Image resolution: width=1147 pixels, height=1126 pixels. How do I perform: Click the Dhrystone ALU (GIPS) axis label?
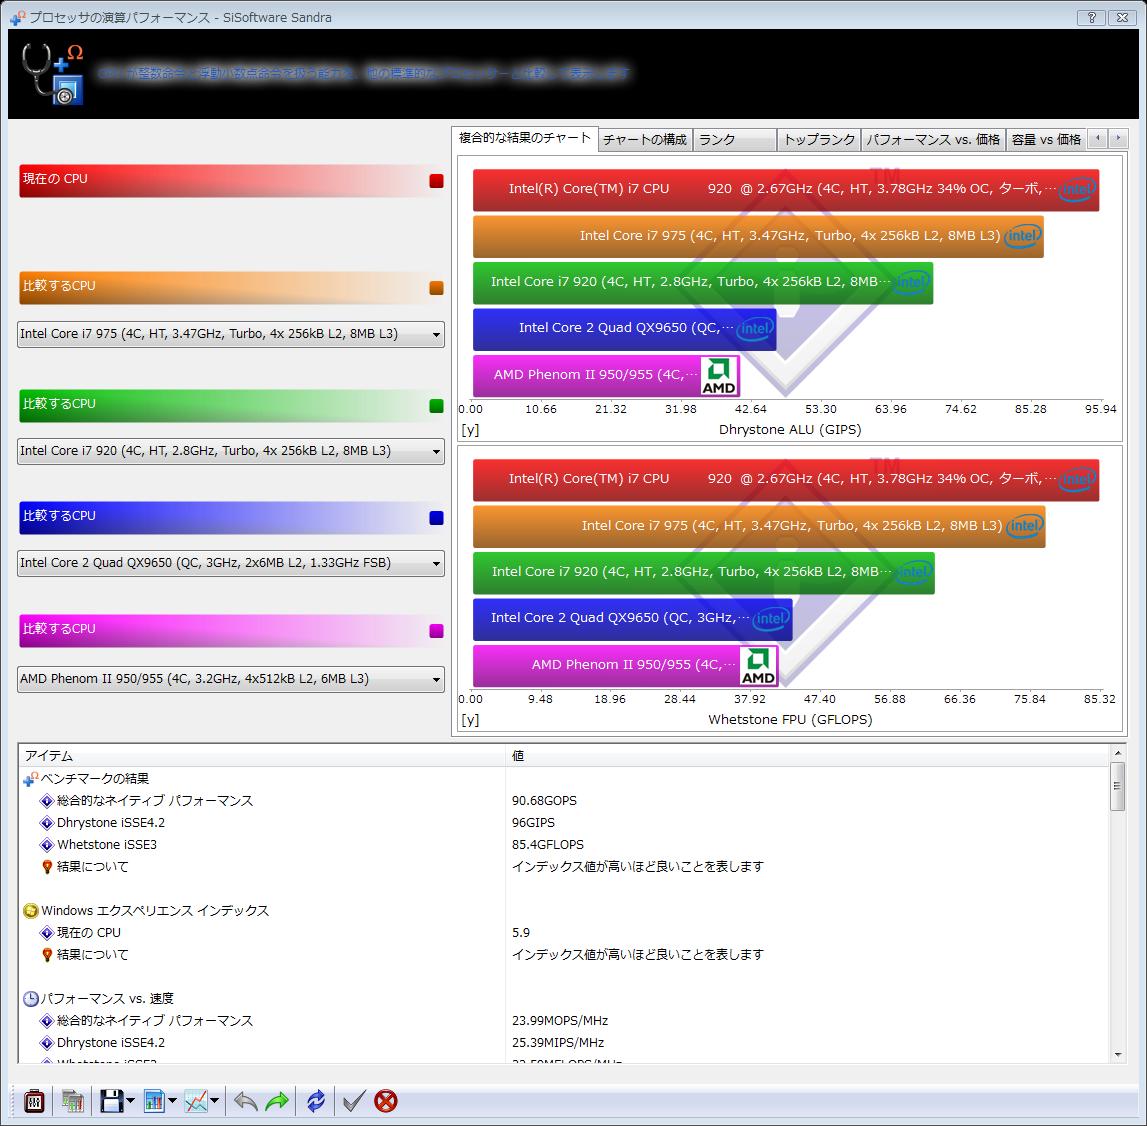(x=790, y=429)
